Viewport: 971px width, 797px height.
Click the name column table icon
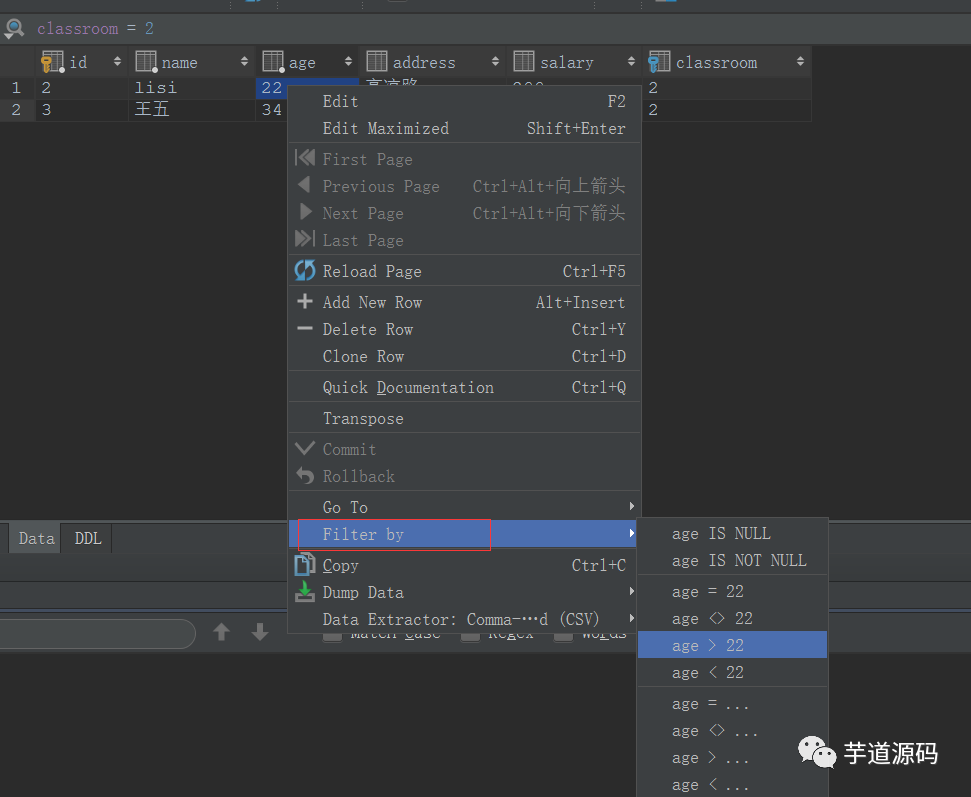pos(146,62)
